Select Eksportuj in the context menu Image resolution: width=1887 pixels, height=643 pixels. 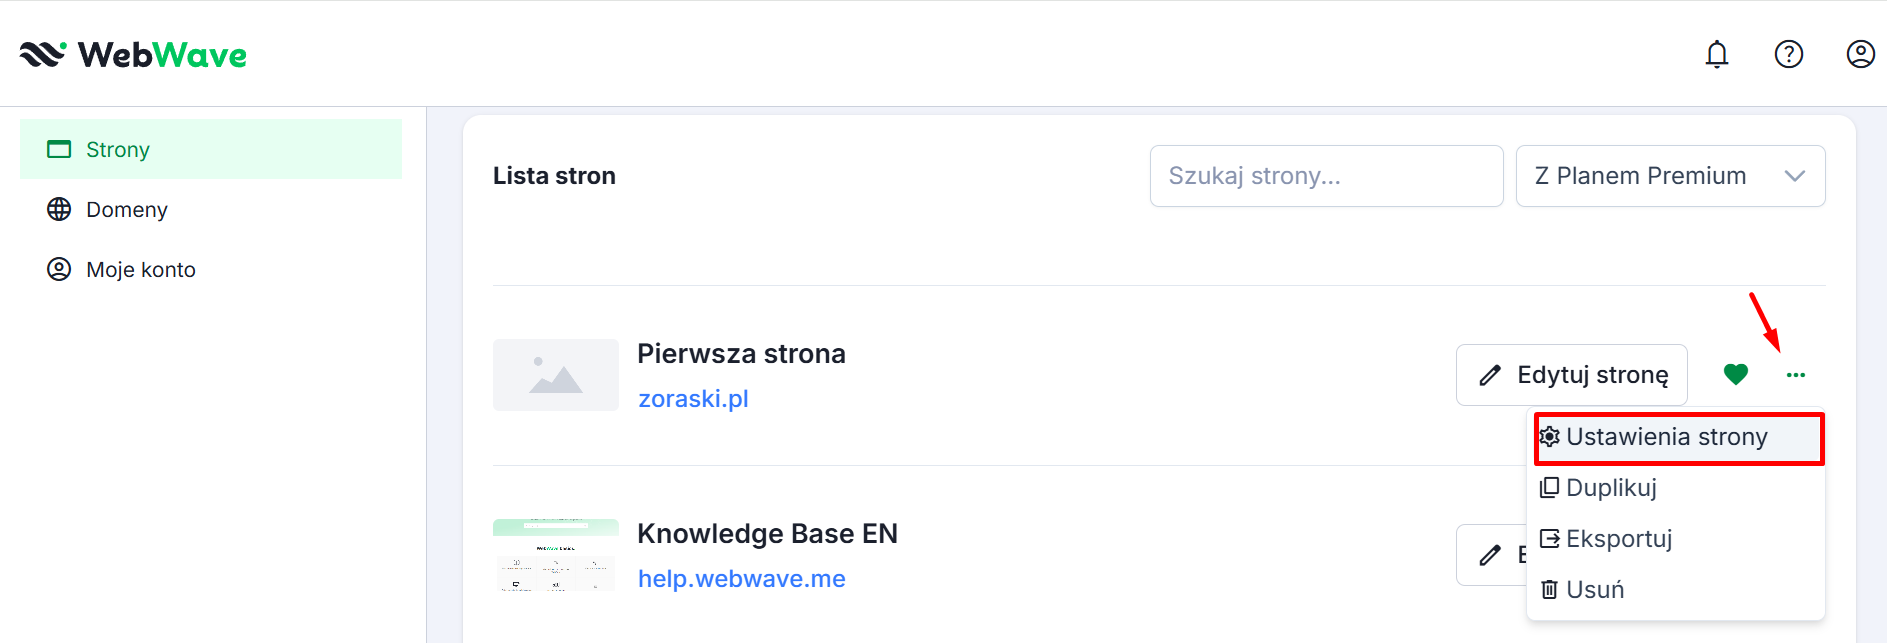pos(1618,539)
